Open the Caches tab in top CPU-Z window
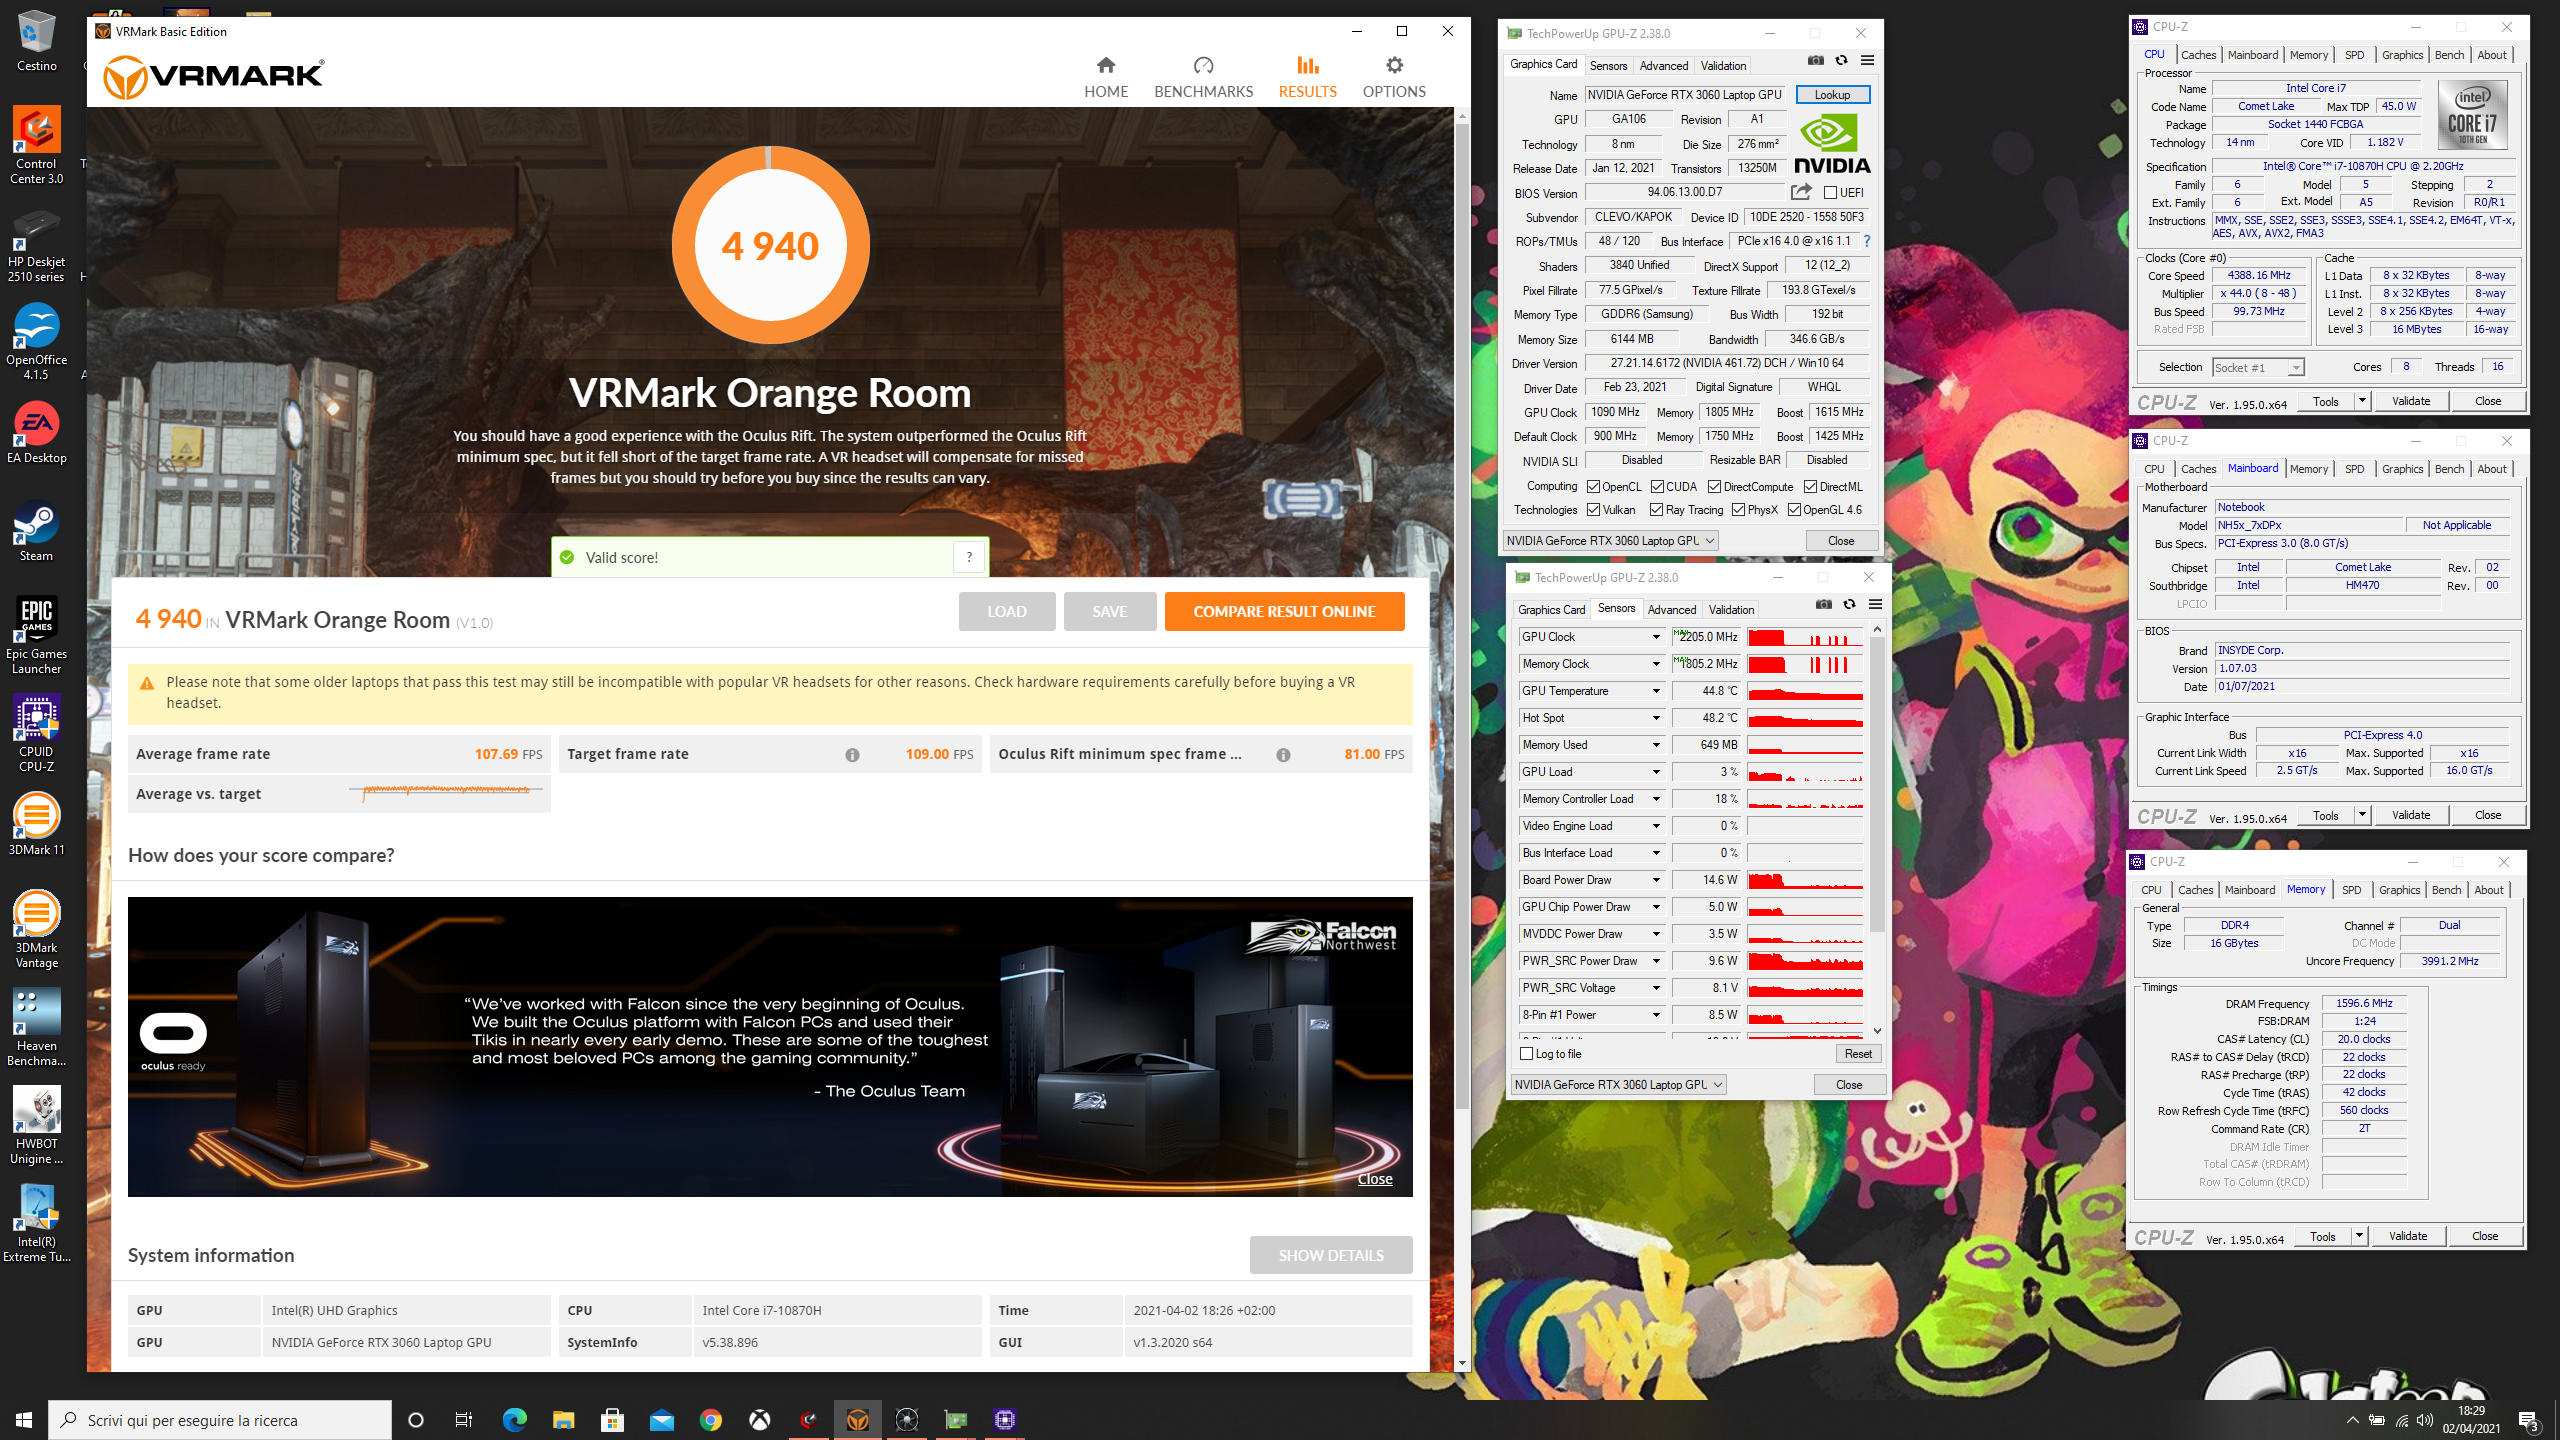This screenshot has width=2560, height=1440. tap(2198, 55)
